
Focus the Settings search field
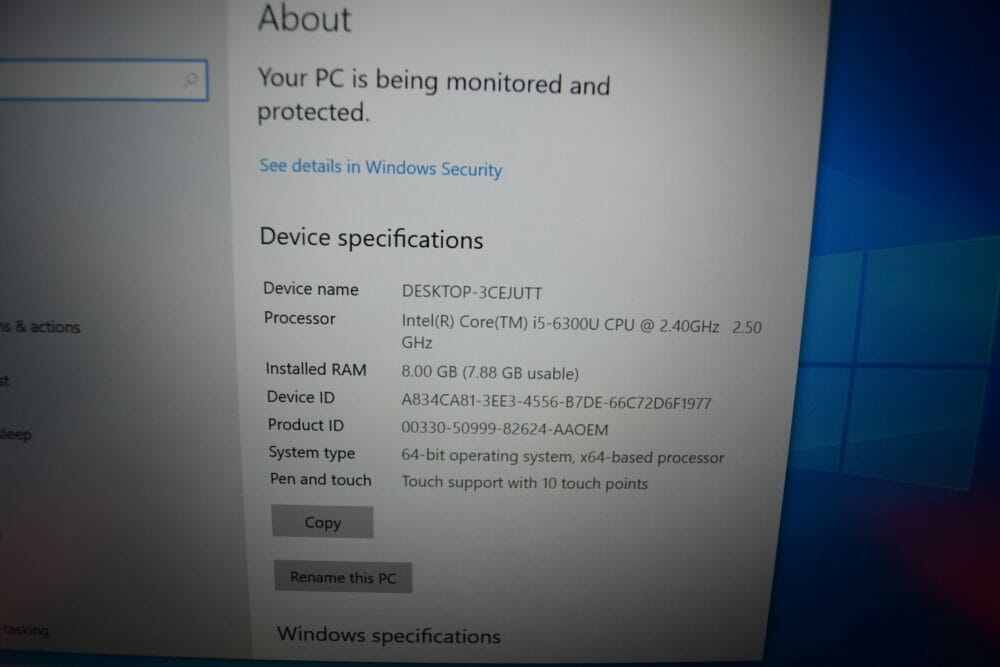point(103,80)
